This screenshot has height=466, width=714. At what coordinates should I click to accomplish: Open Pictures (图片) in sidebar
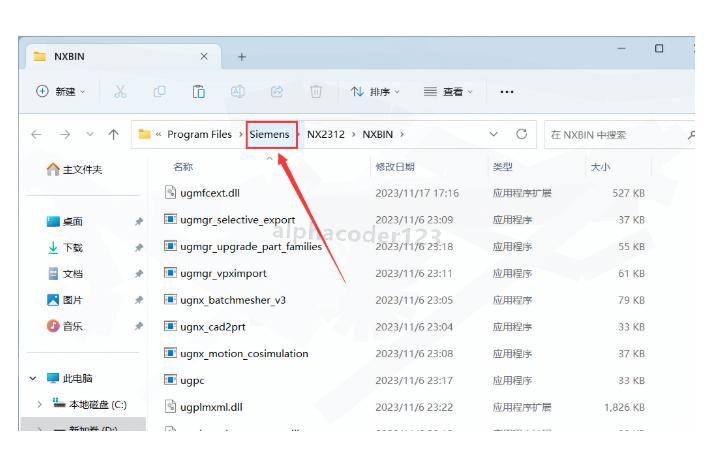pos(65,300)
